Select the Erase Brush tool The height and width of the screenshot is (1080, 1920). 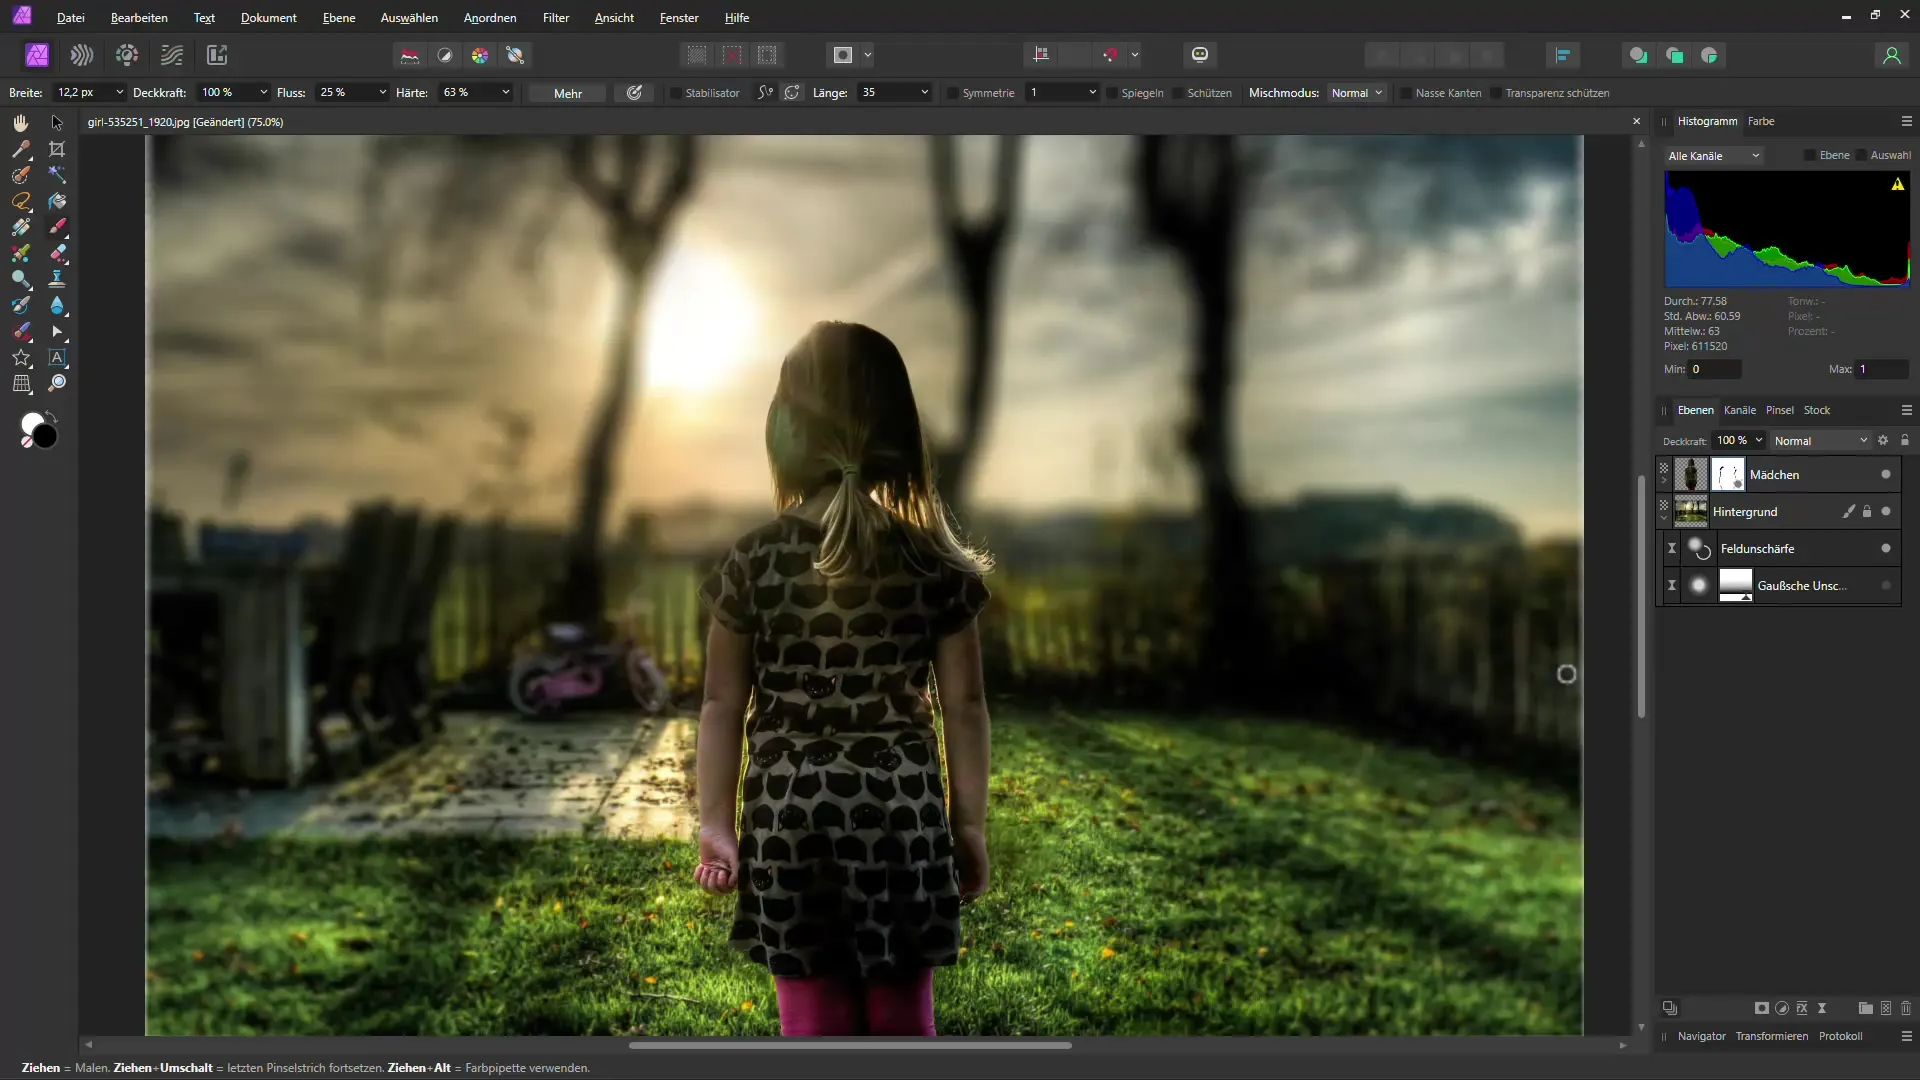(x=57, y=253)
